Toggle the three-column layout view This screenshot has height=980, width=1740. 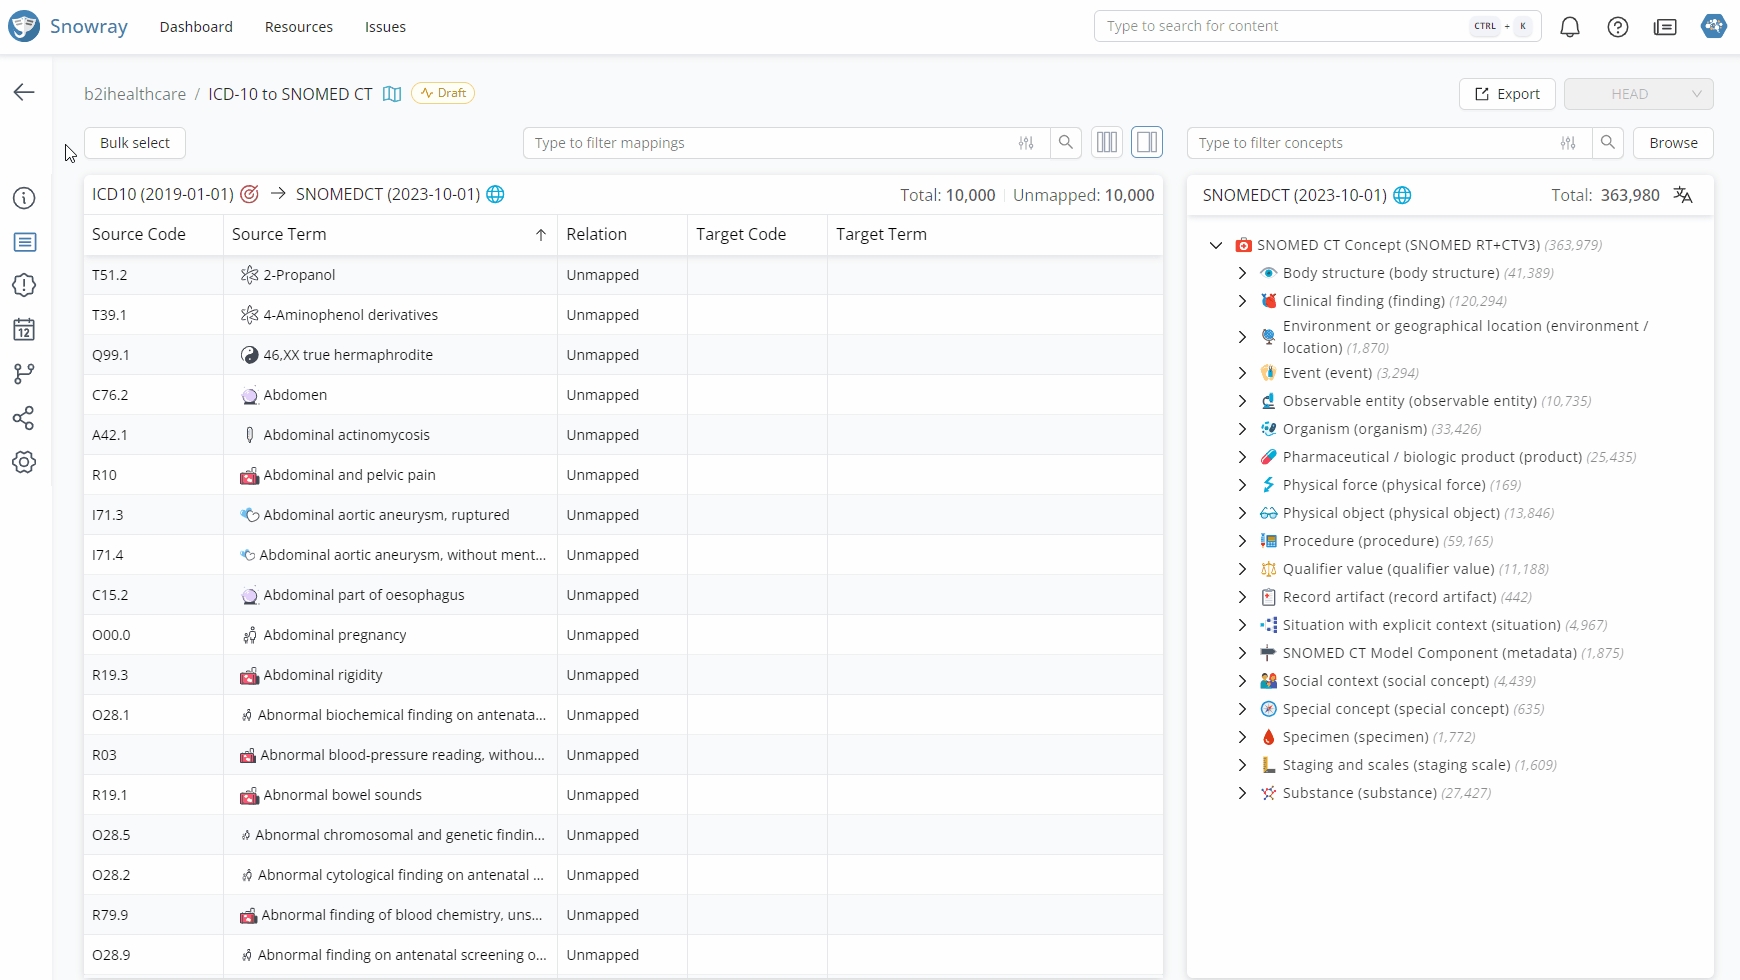(x=1106, y=143)
